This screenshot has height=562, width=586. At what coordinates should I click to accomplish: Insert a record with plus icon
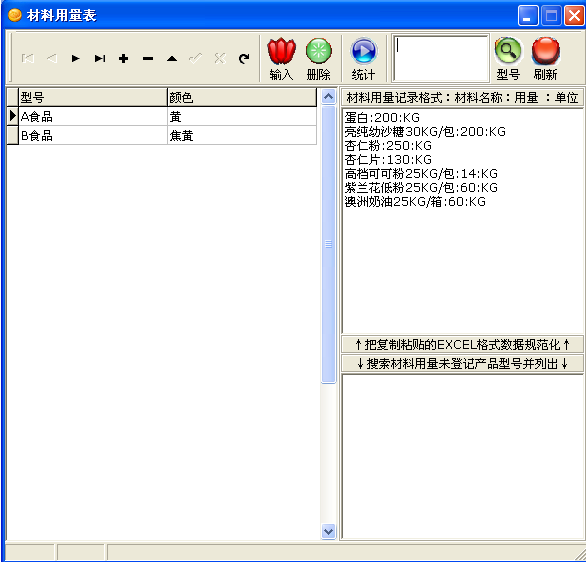click(x=124, y=58)
